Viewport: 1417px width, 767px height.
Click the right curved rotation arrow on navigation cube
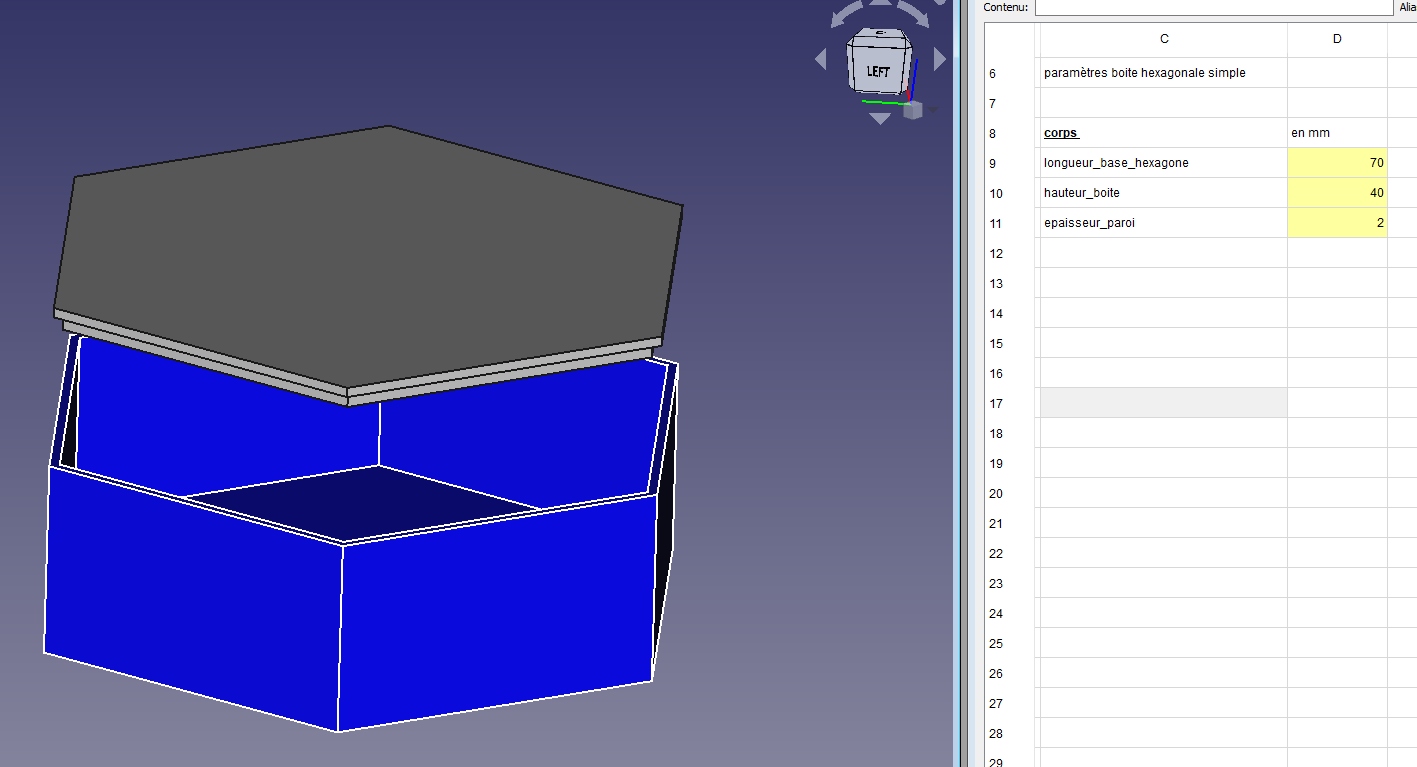[914, 14]
